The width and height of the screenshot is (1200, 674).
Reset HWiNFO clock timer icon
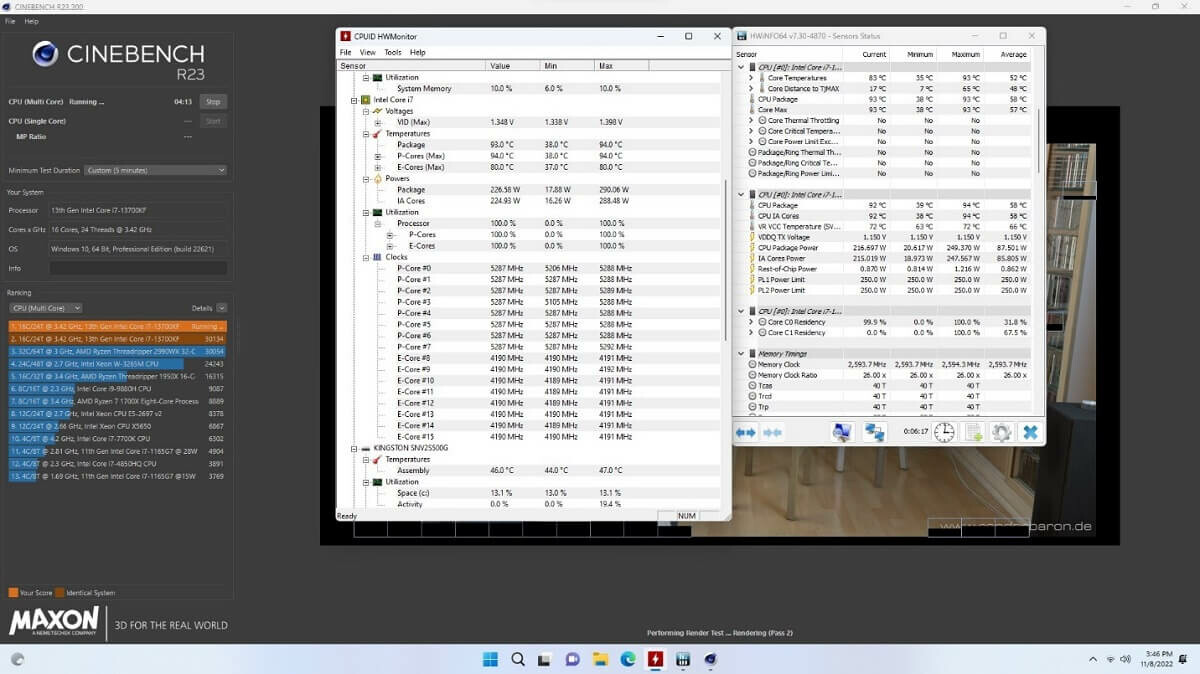(x=944, y=432)
